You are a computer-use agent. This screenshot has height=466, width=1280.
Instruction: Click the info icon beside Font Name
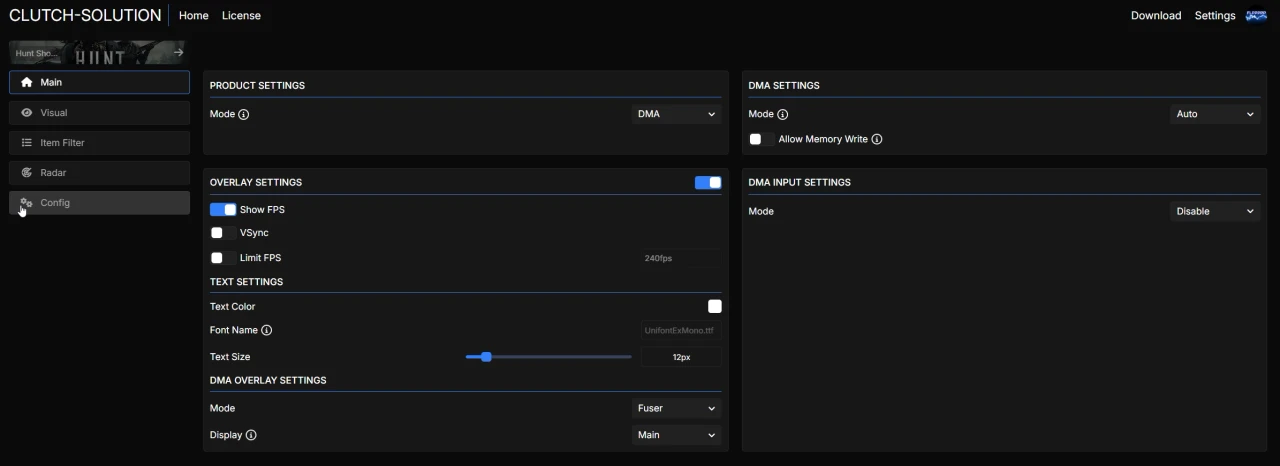pyautogui.click(x=267, y=330)
